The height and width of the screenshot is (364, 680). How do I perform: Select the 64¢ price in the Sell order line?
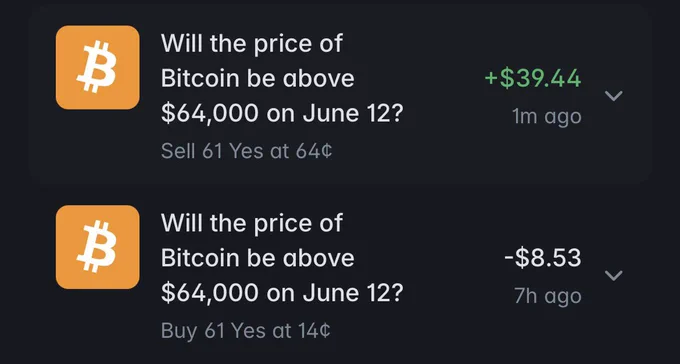coord(314,151)
